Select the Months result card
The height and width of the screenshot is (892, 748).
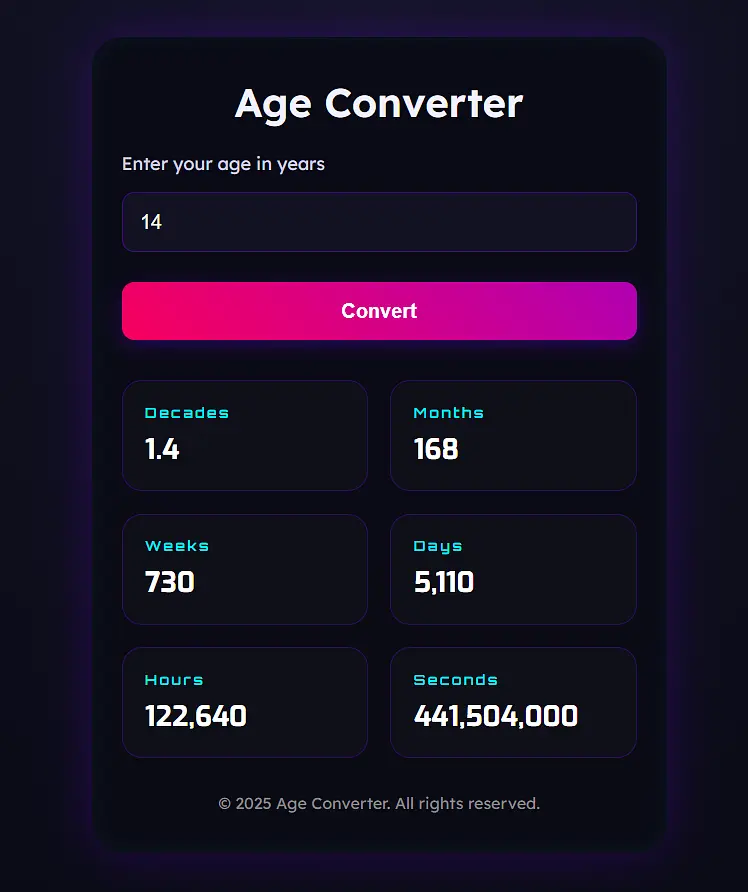click(x=513, y=435)
